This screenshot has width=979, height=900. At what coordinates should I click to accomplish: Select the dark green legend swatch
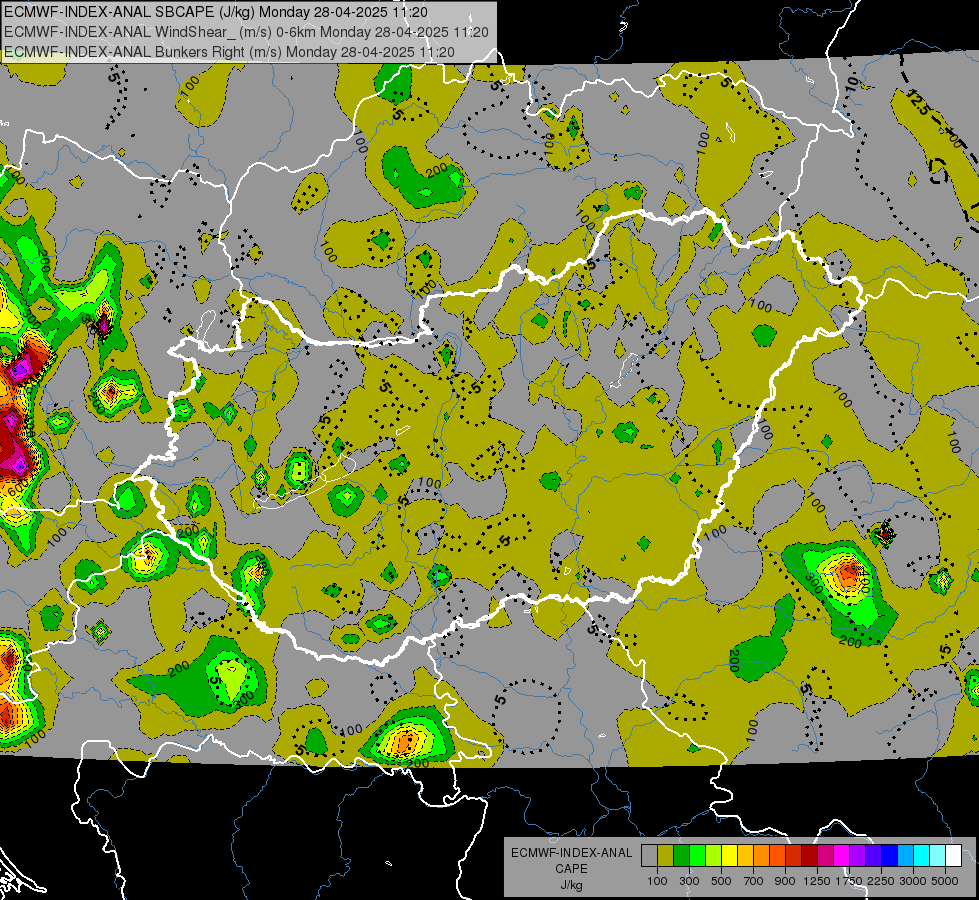[682, 855]
